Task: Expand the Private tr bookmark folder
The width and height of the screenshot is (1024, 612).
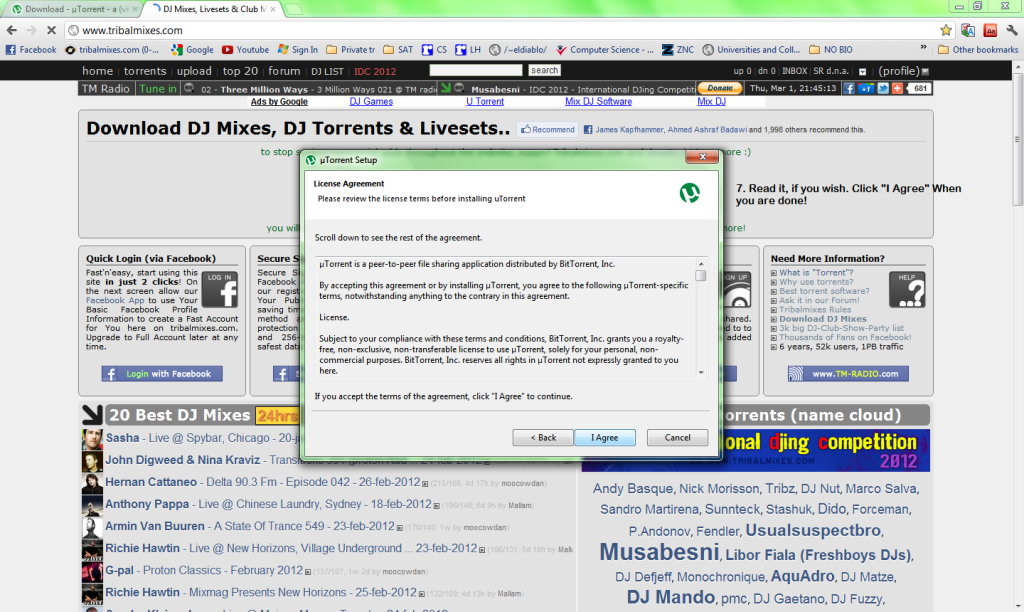Action: [x=351, y=50]
